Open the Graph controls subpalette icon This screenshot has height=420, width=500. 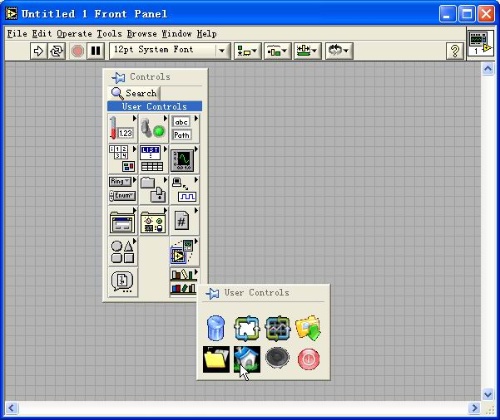(184, 159)
